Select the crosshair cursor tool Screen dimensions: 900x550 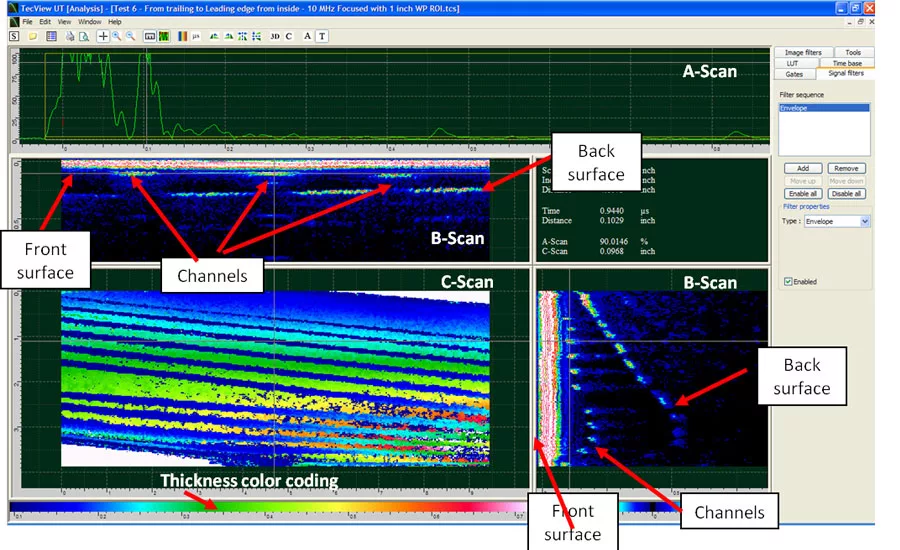[x=103, y=36]
